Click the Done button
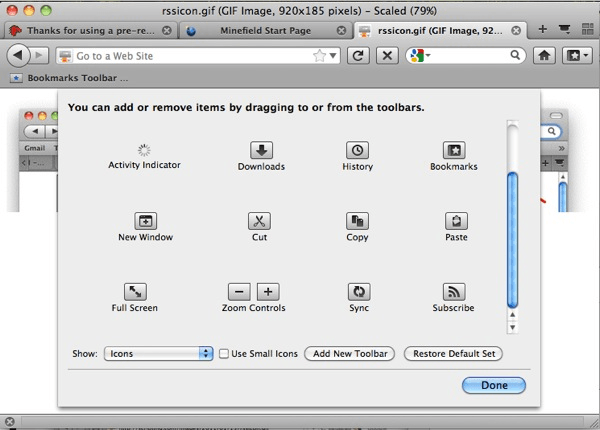The image size is (600, 430). 493,385
